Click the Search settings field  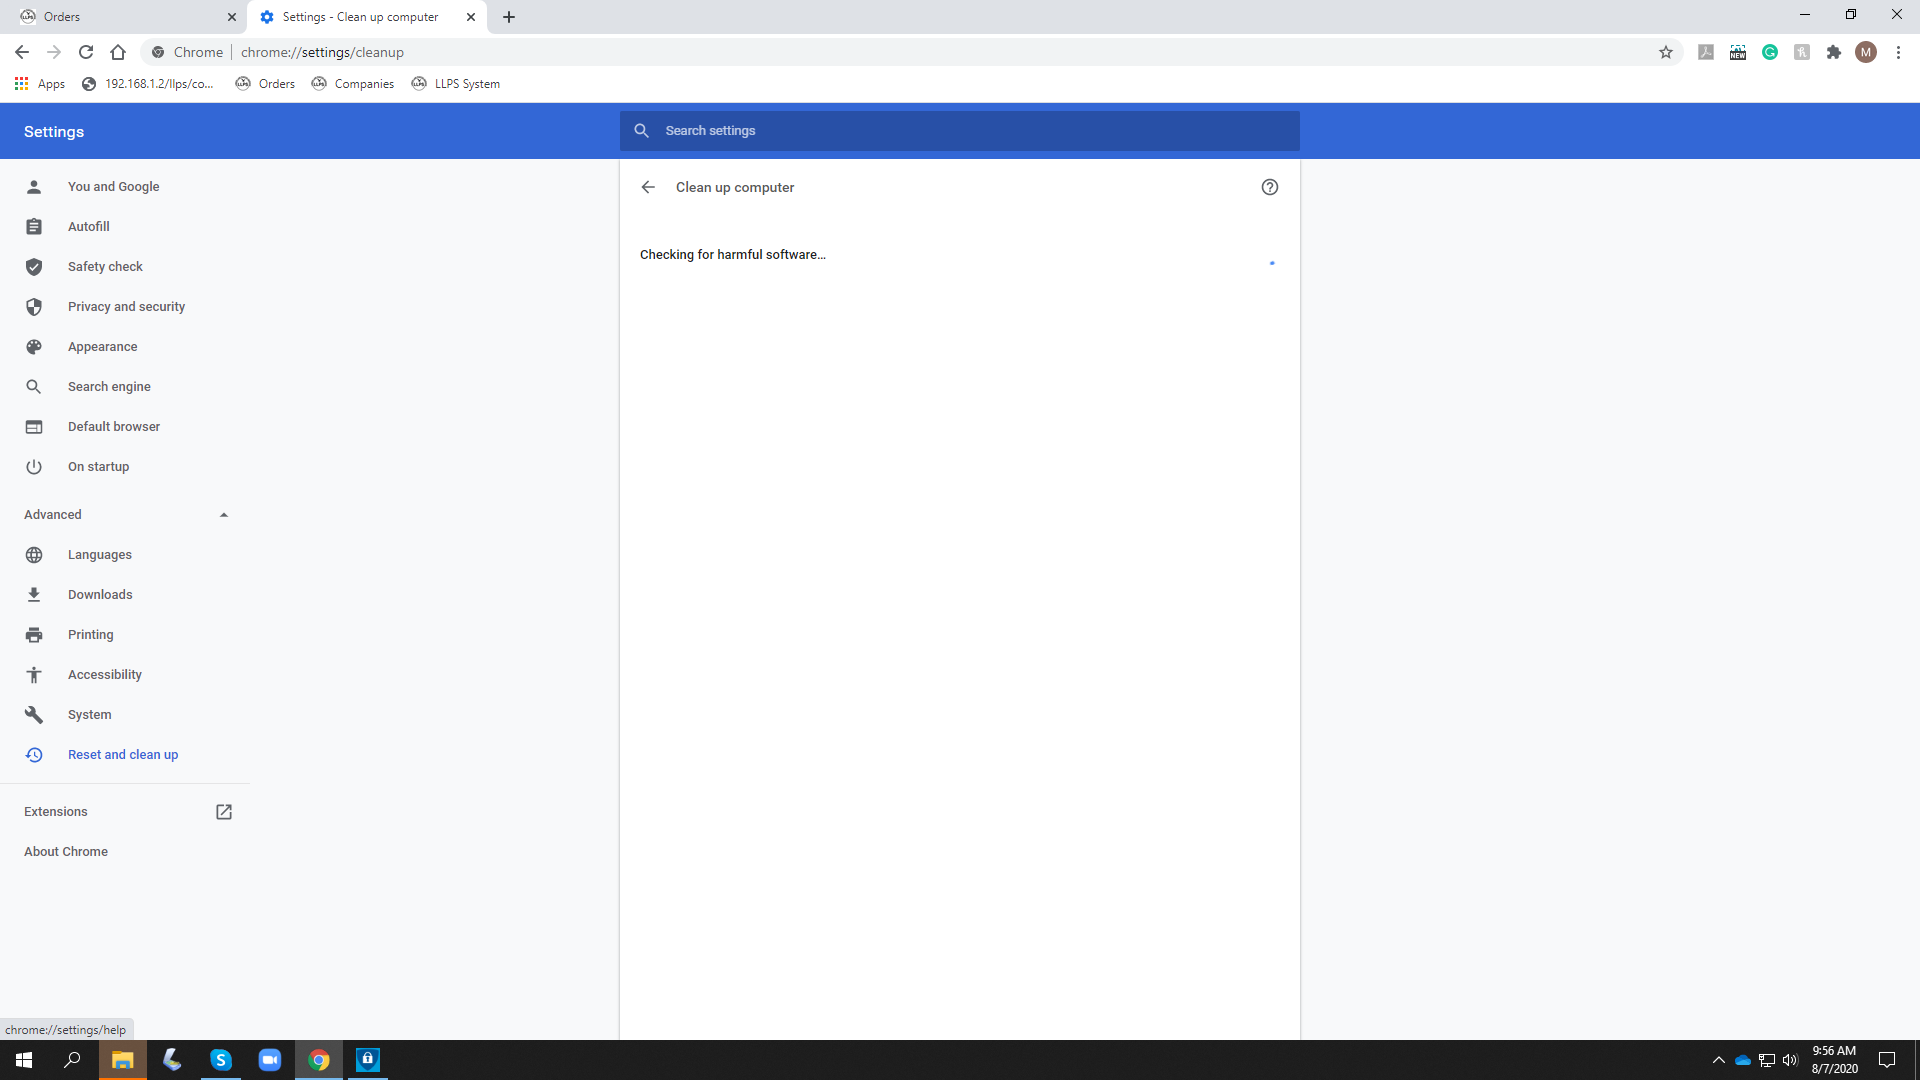[x=960, y=131]
